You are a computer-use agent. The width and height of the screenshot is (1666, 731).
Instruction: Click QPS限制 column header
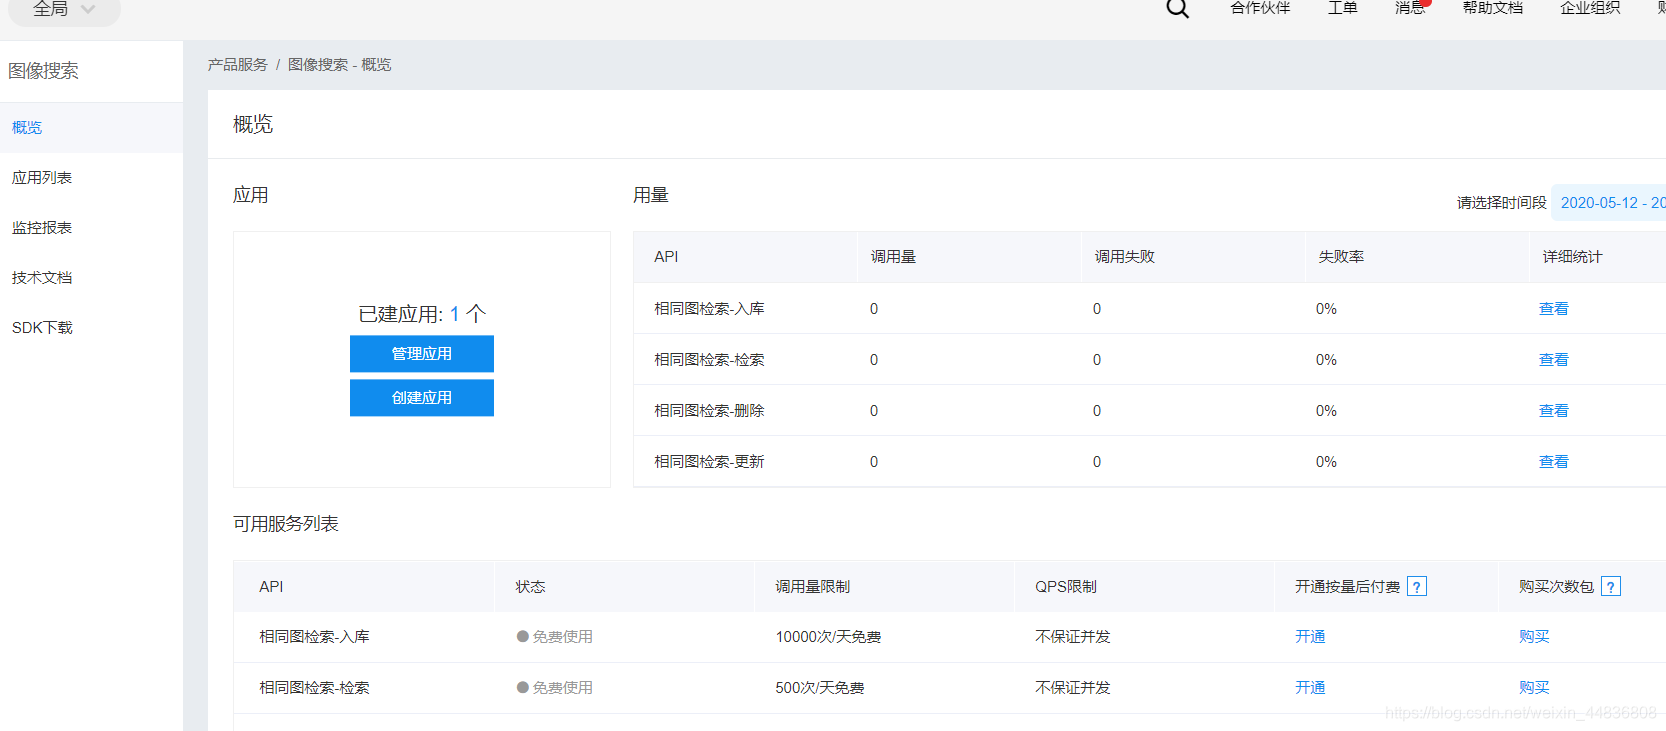[x=1066, y=587]
